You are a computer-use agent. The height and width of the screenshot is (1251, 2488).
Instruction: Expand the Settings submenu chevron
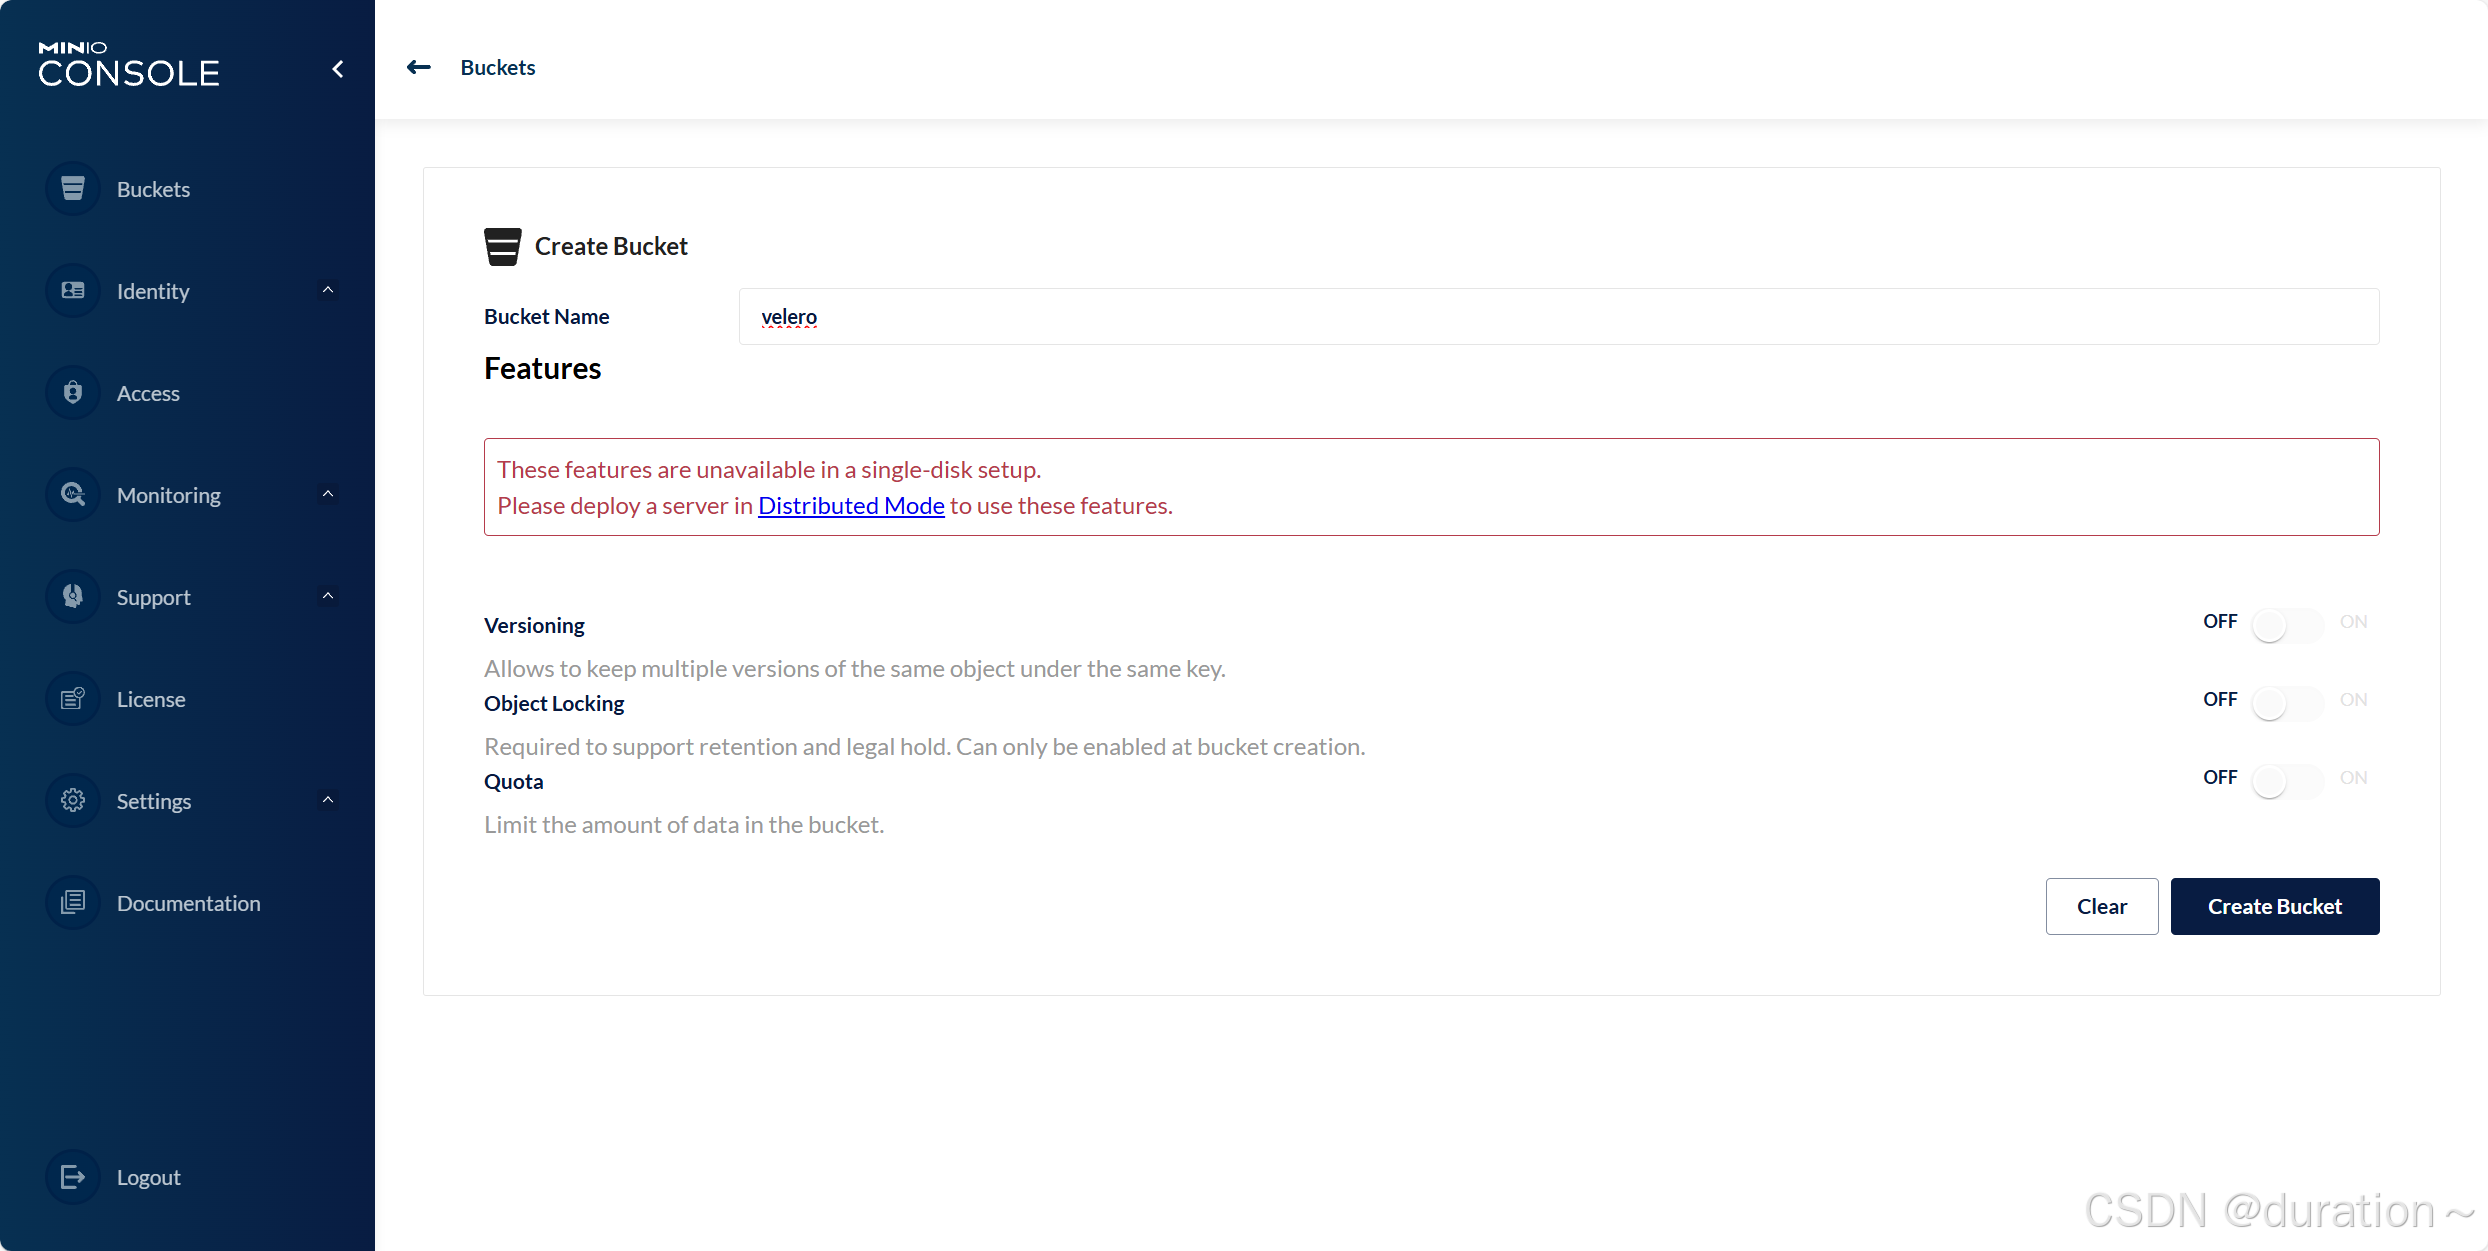pos(327,800)
